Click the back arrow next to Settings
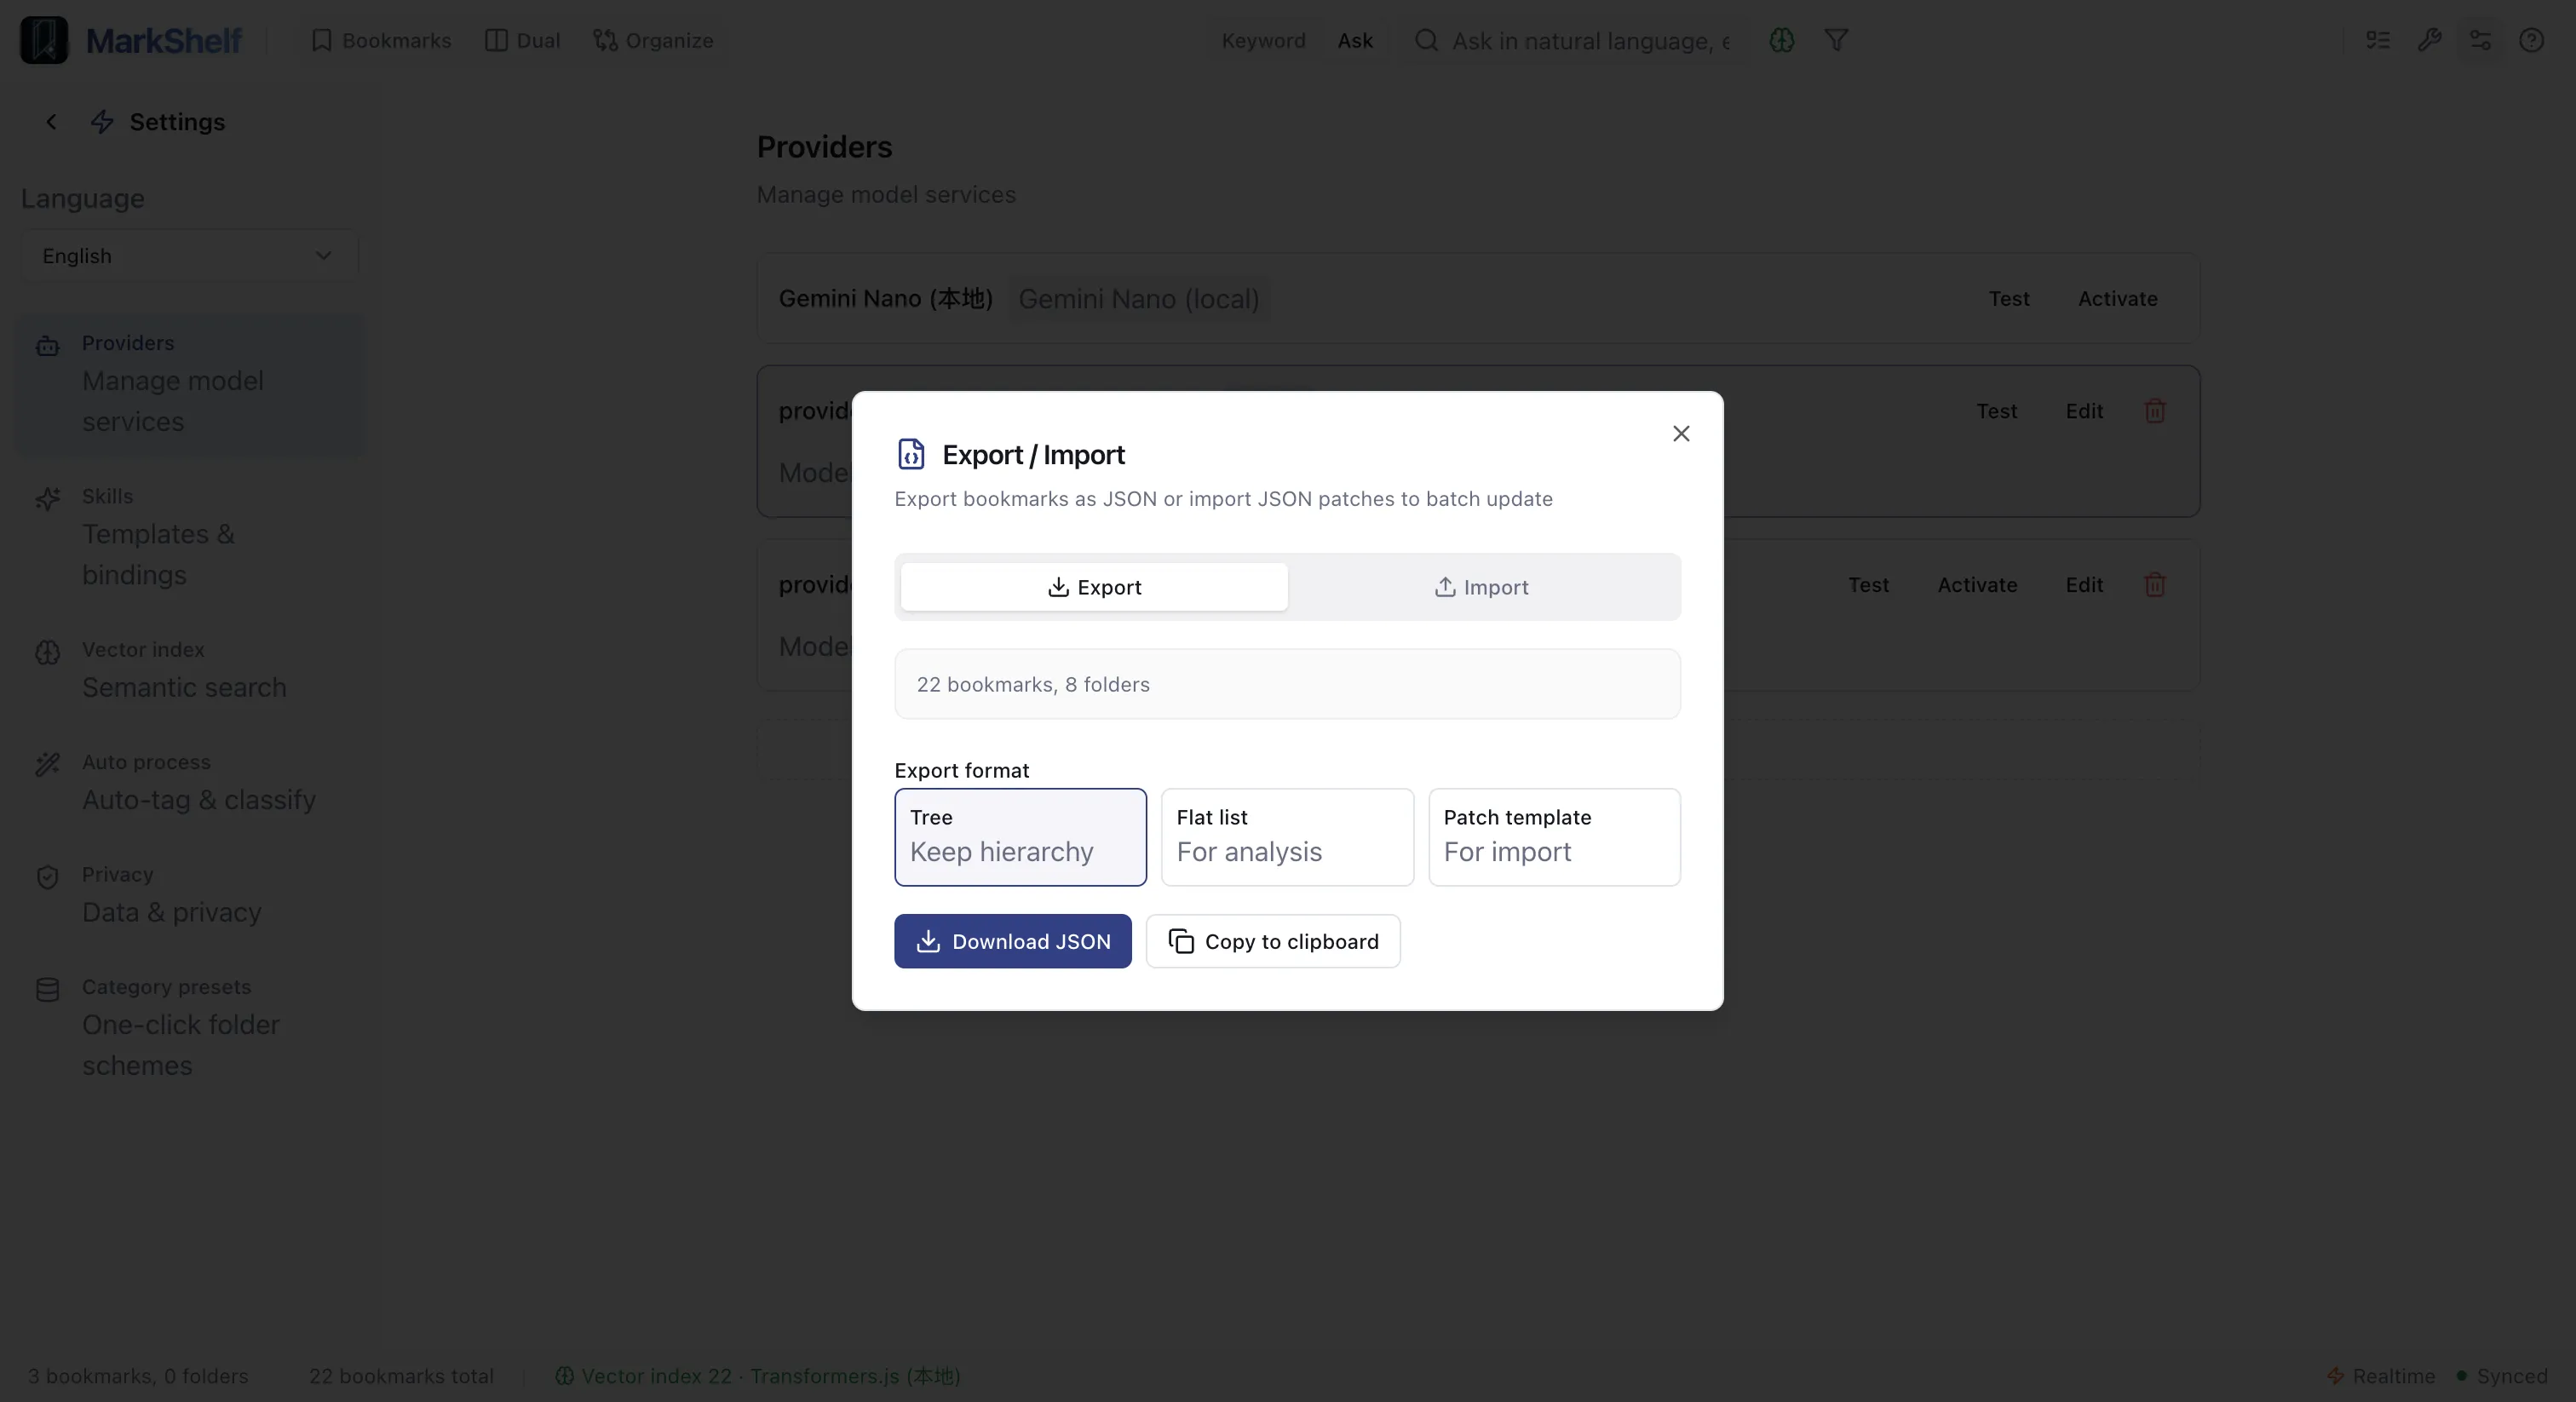This screenshot has width=2576, height=1402. pyautogui.click(x=51, y=122)
